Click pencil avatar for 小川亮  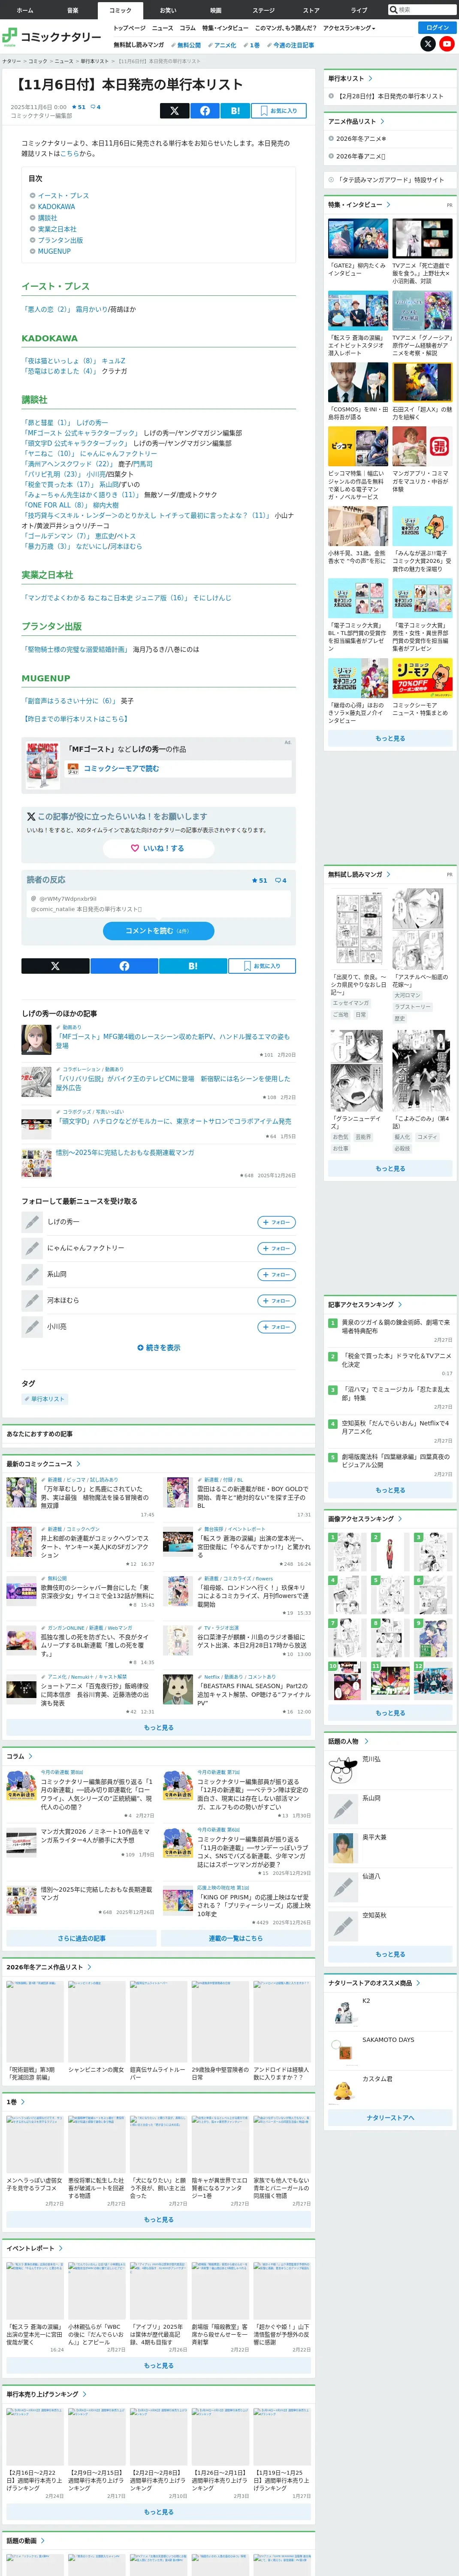32,1327
